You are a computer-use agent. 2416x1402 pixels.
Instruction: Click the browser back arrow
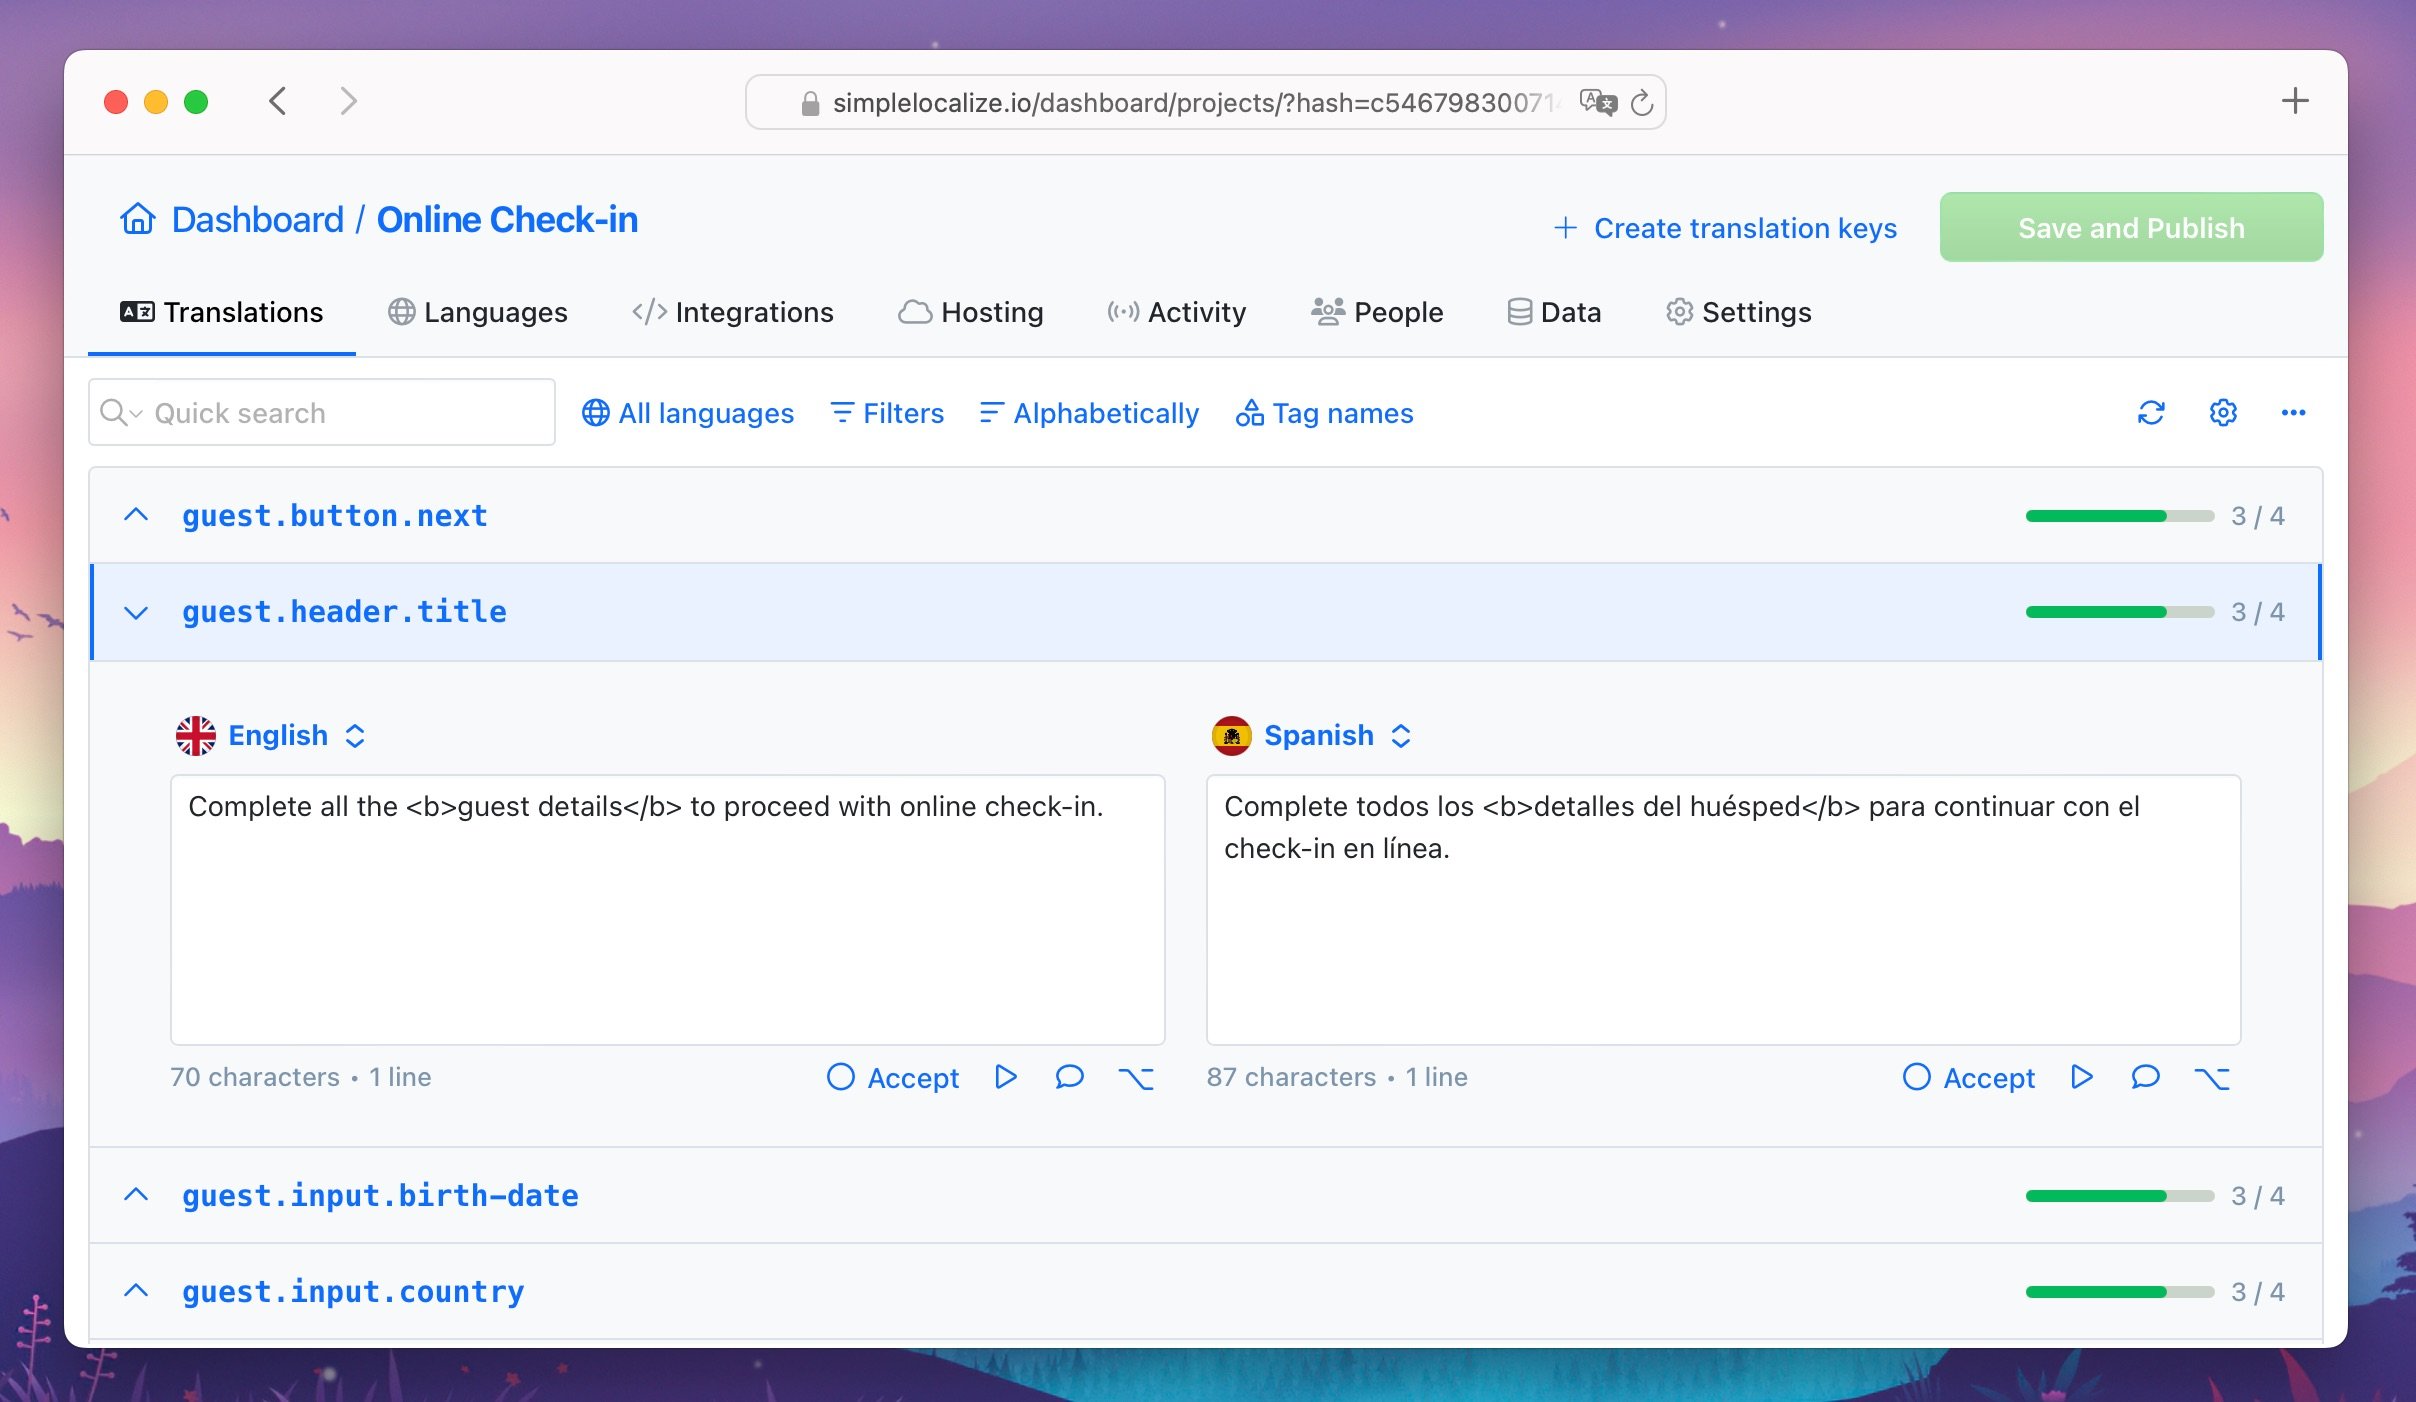tap(278, 101)
